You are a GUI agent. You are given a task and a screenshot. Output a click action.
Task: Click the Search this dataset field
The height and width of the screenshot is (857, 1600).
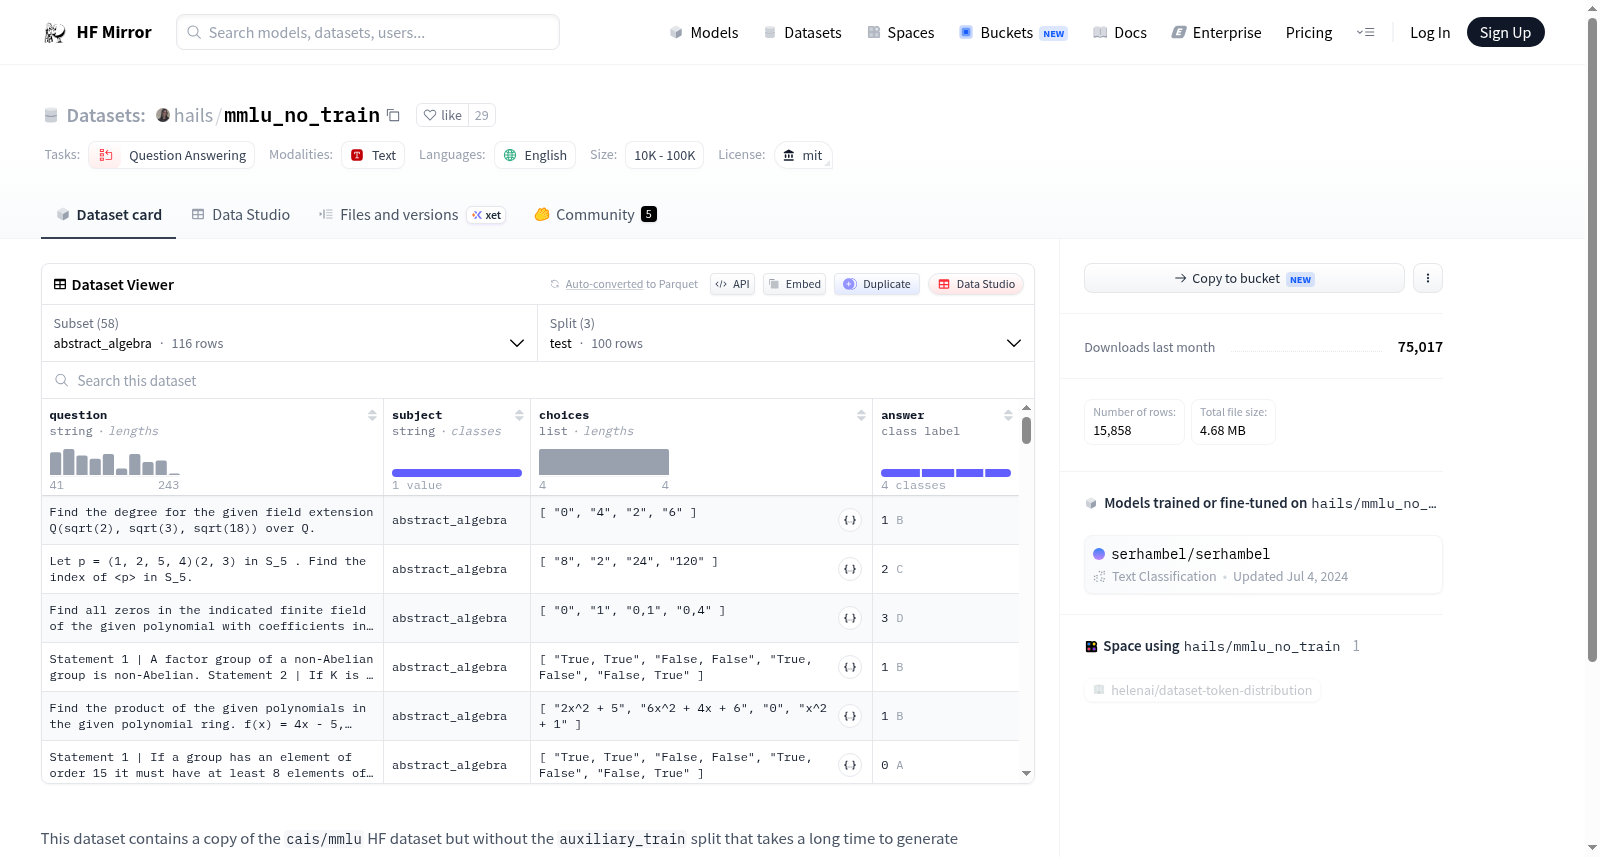[538, 380]
